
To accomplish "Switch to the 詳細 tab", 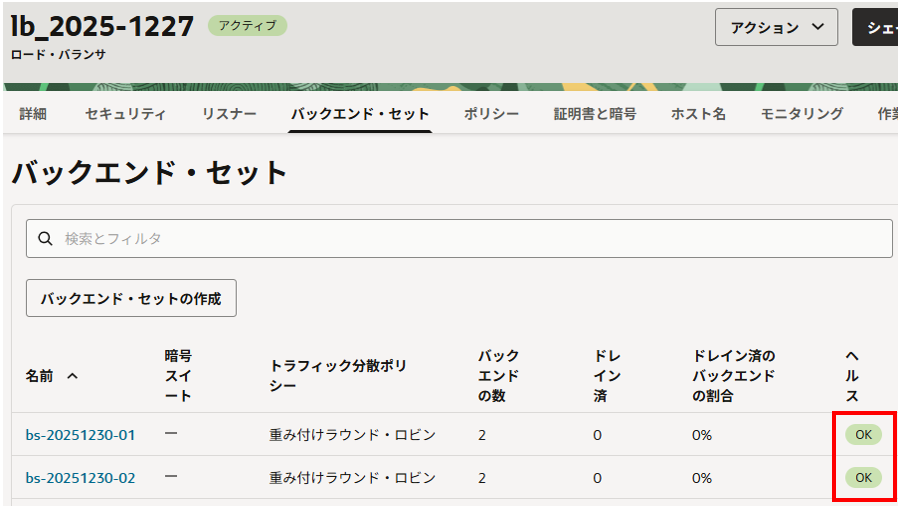I will [33, 114].
